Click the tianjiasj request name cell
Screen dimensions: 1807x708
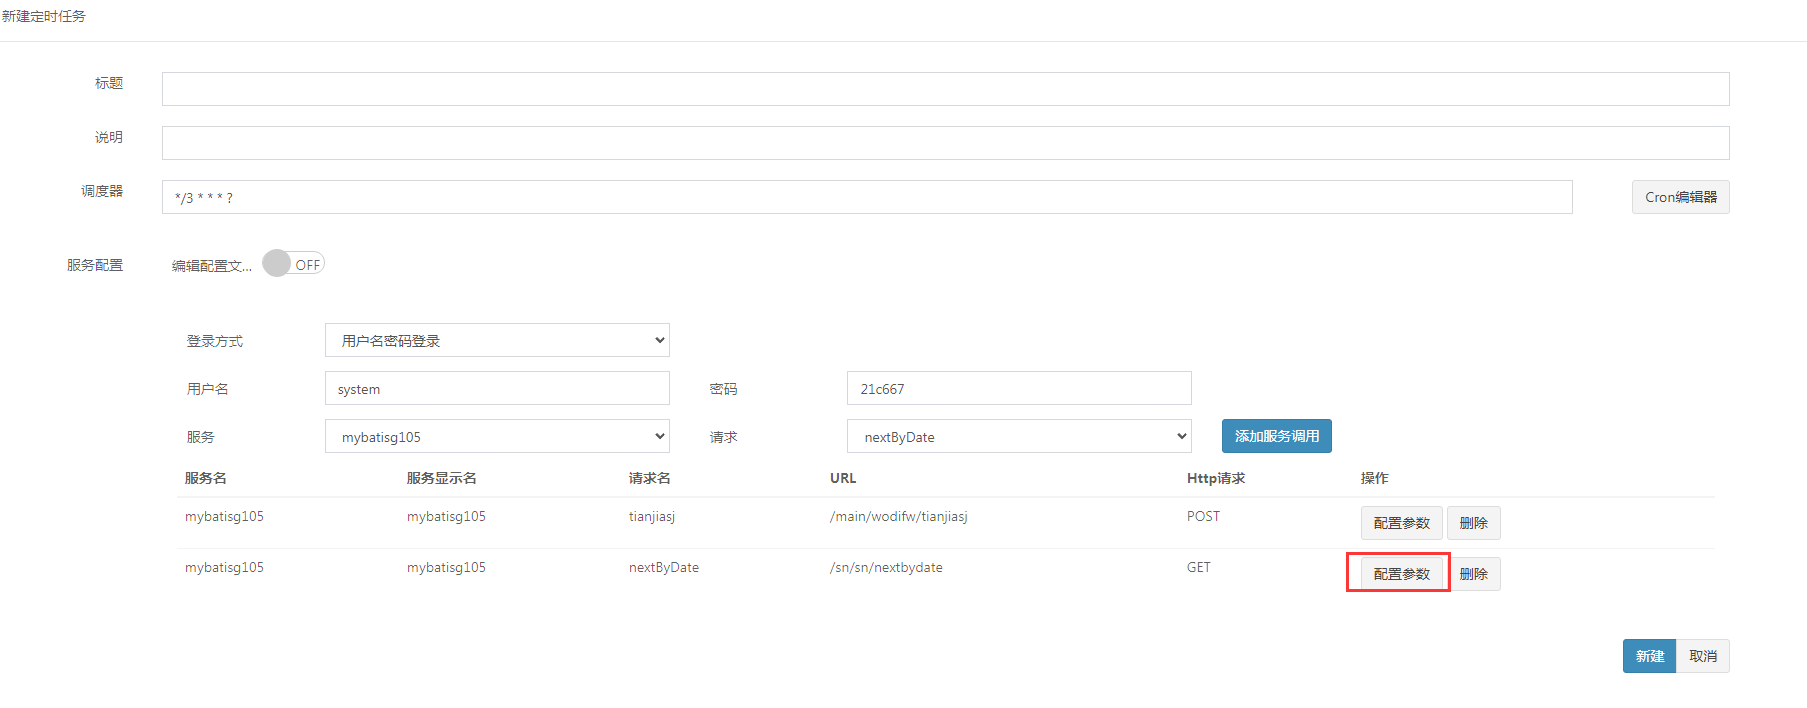(x=652, y=517)
